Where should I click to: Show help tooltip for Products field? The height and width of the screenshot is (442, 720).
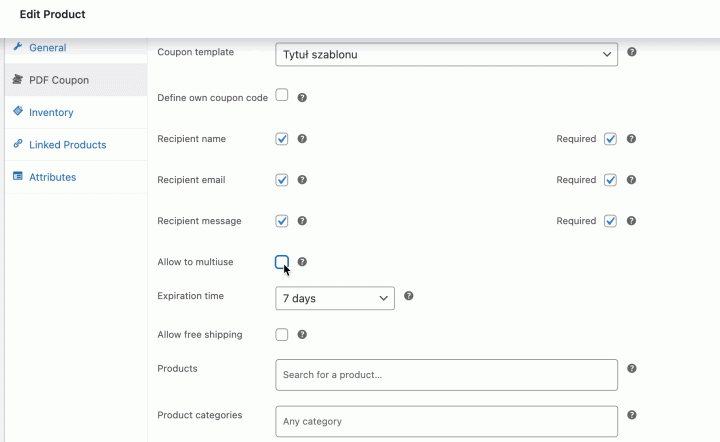pyautogui.click(x=632, y=369)
